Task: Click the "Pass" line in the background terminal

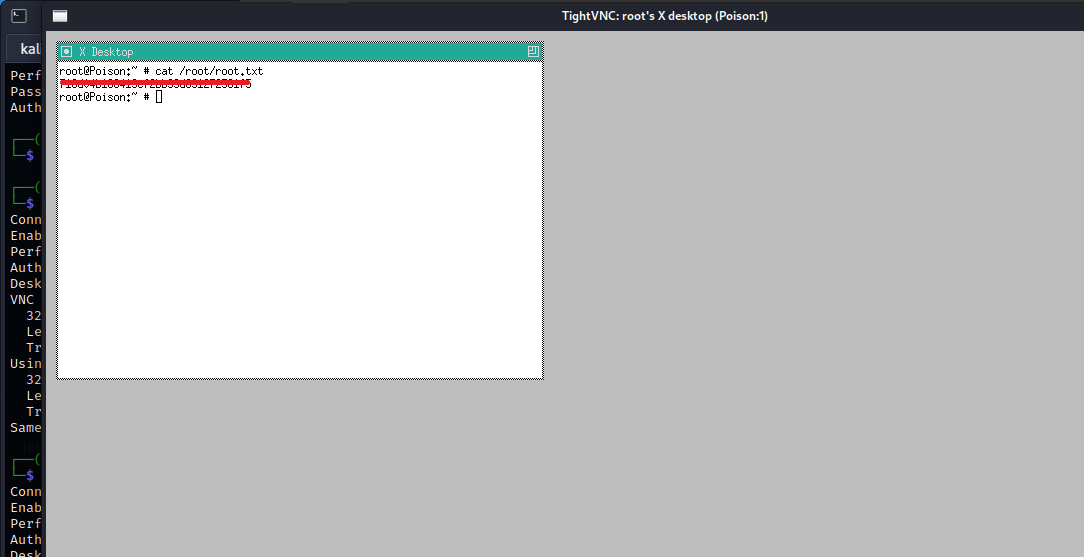Action: point(26,91)
